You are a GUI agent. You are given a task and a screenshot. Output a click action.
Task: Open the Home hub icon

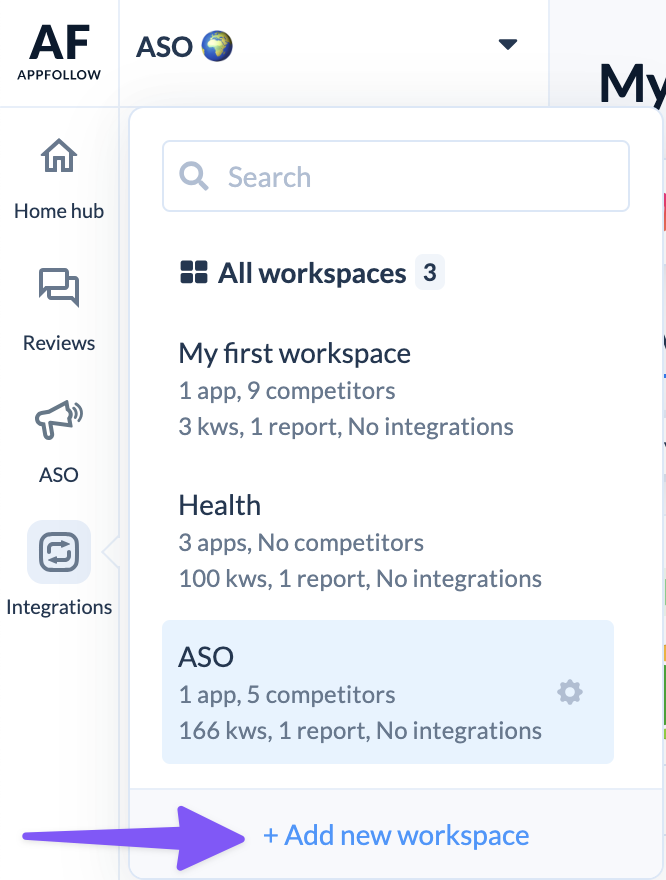pos(59,155)
